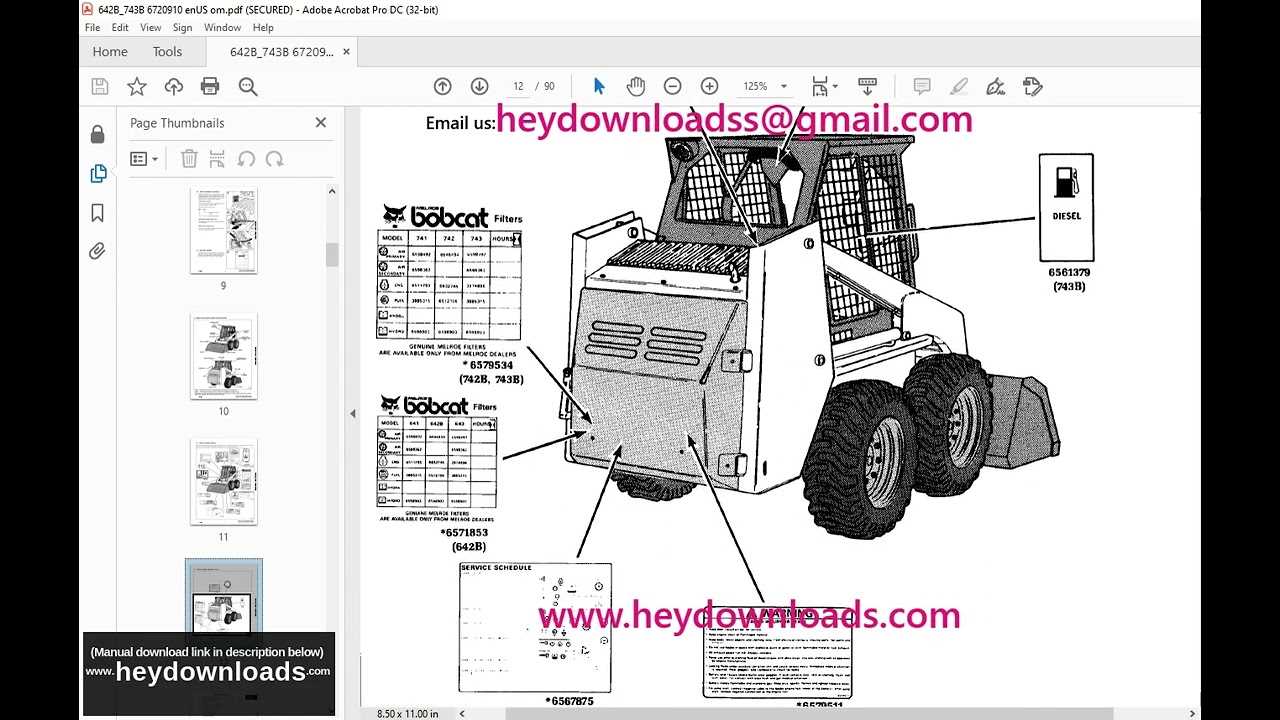Switch to the Tools tab

167,52
